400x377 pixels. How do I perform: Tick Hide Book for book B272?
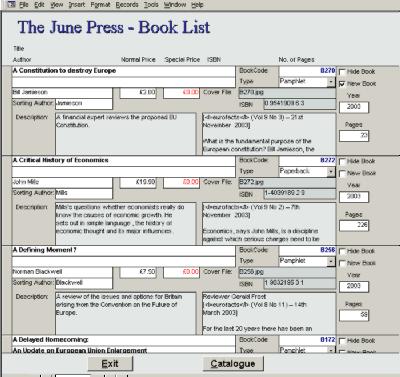[342, 162]
